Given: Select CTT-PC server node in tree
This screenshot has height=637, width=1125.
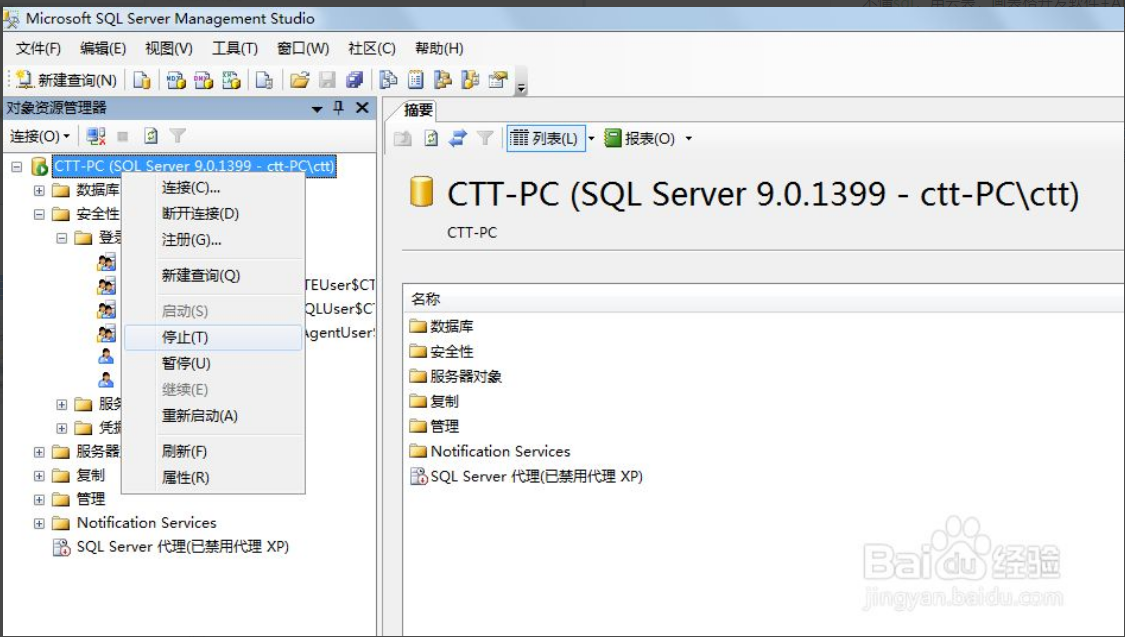Looking at the screenshot, I should [194, 166].
